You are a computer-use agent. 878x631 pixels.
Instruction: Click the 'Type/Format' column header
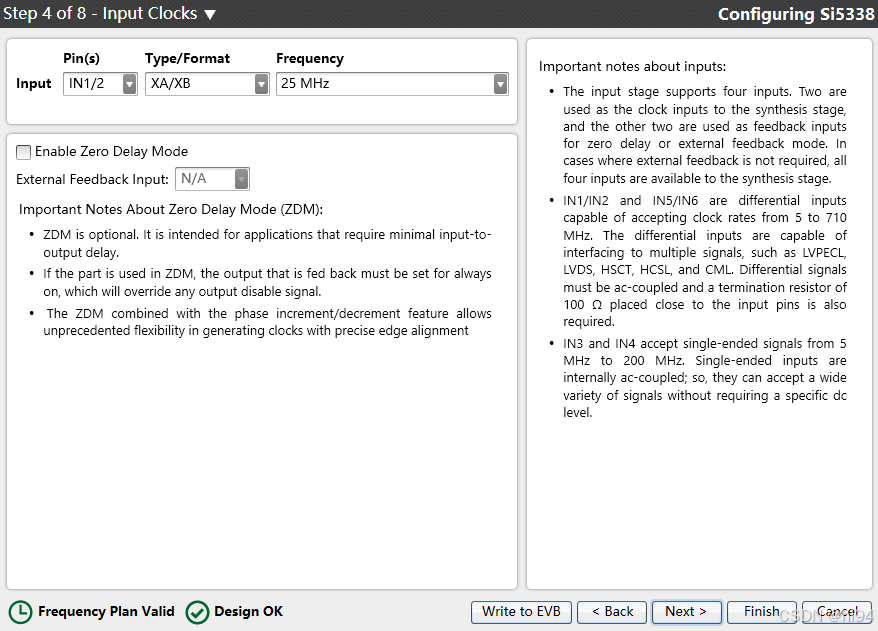[188, 58]
